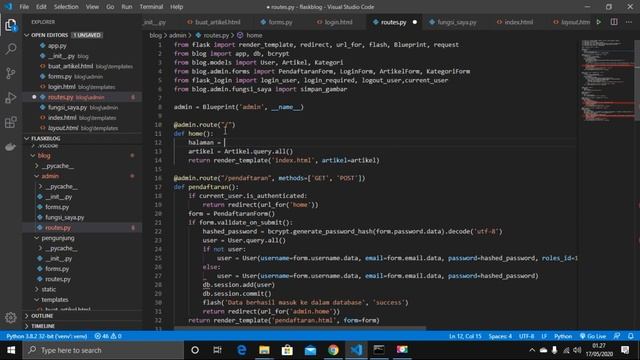Change encoding via UTF-8 status item
The width and height of the screenshot is (640, 360).
pyautogui.click(x=526, y=336)
